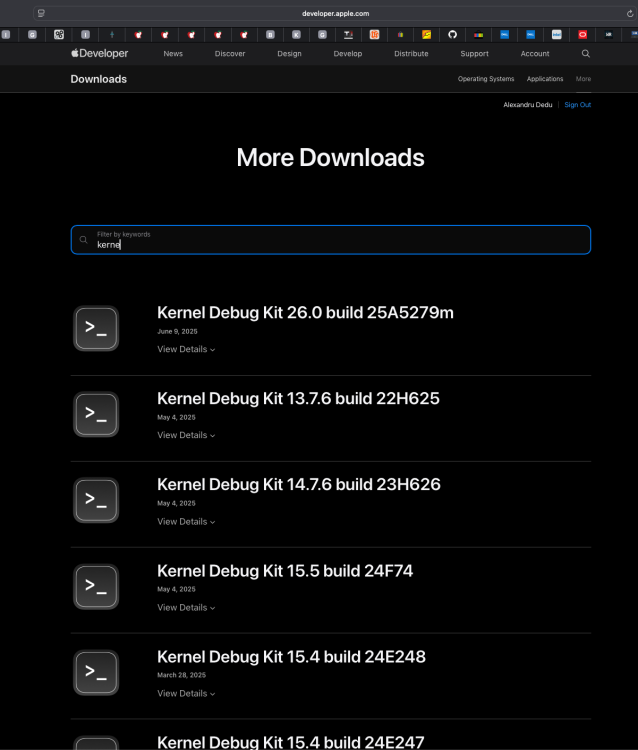Screen dimensions: 638x750
Task: Open the Design menu
Action: click(x=289, y=54)
